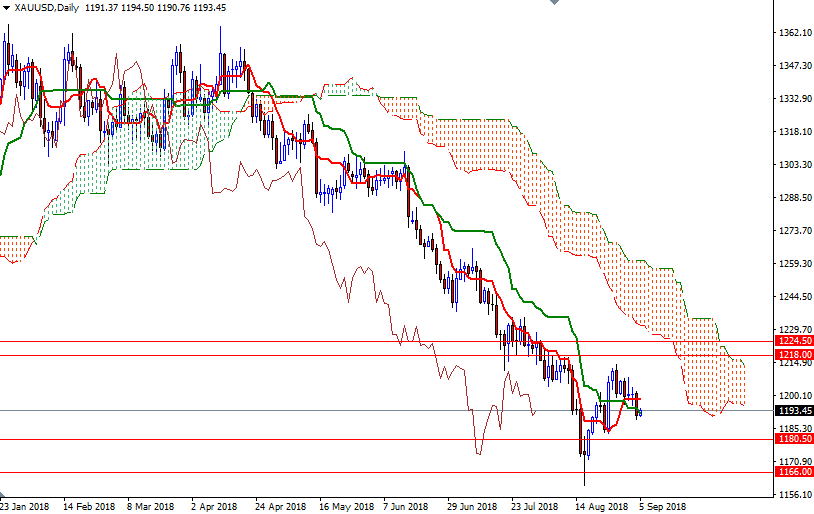Image resolution: width=814 pixels, height=514 pixels.
Task: Click the 2 Apr 2018 date label
Action: (x=214, y=506)
